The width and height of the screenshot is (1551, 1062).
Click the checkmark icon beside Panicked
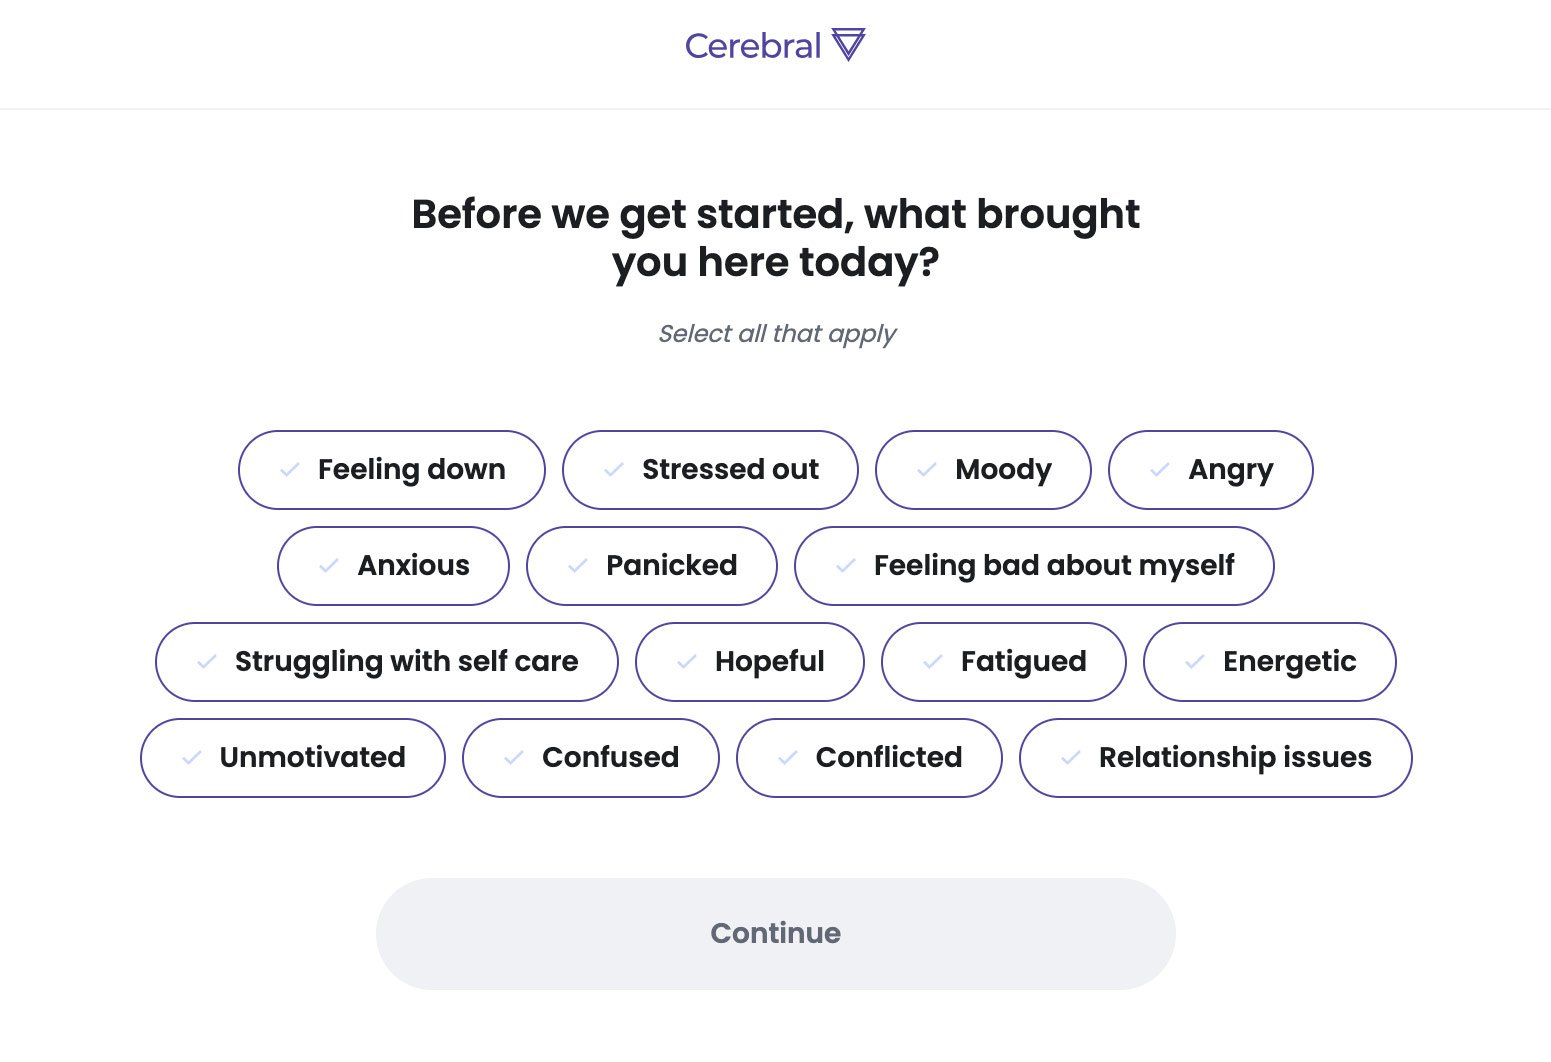click(577, 566)
